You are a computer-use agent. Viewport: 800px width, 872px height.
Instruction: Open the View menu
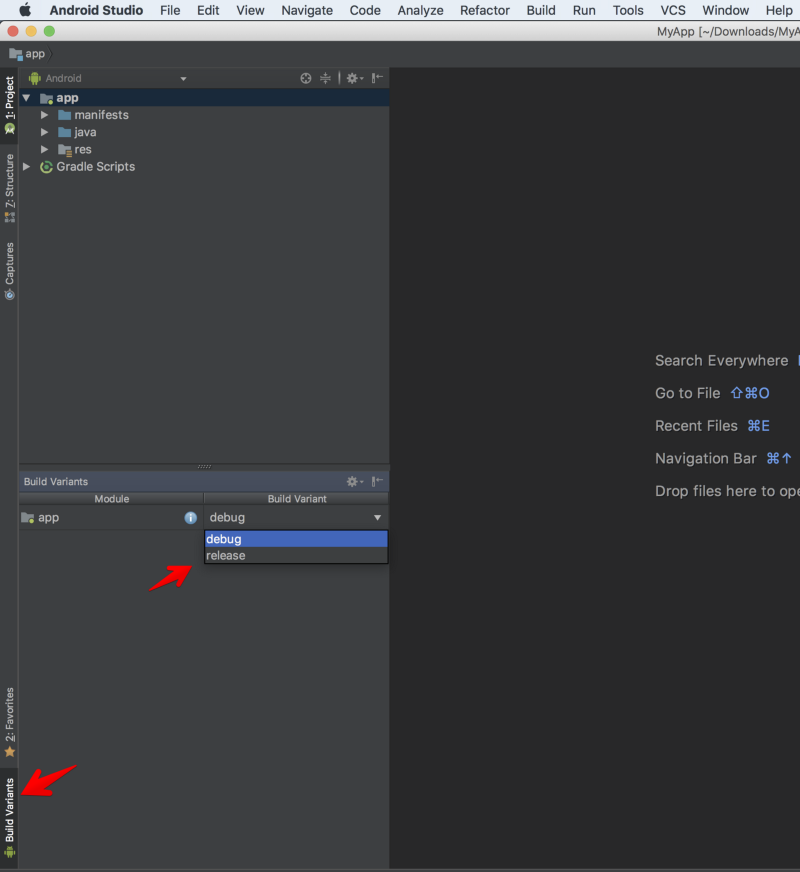(250, 10)
